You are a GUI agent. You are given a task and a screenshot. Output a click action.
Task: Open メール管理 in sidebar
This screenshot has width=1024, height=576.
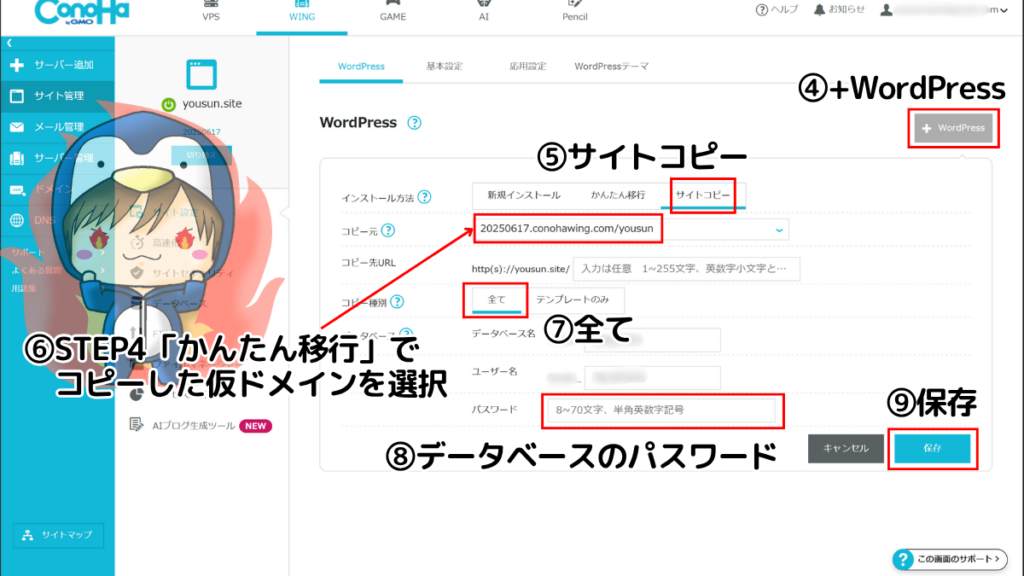(x=57, y=127)
